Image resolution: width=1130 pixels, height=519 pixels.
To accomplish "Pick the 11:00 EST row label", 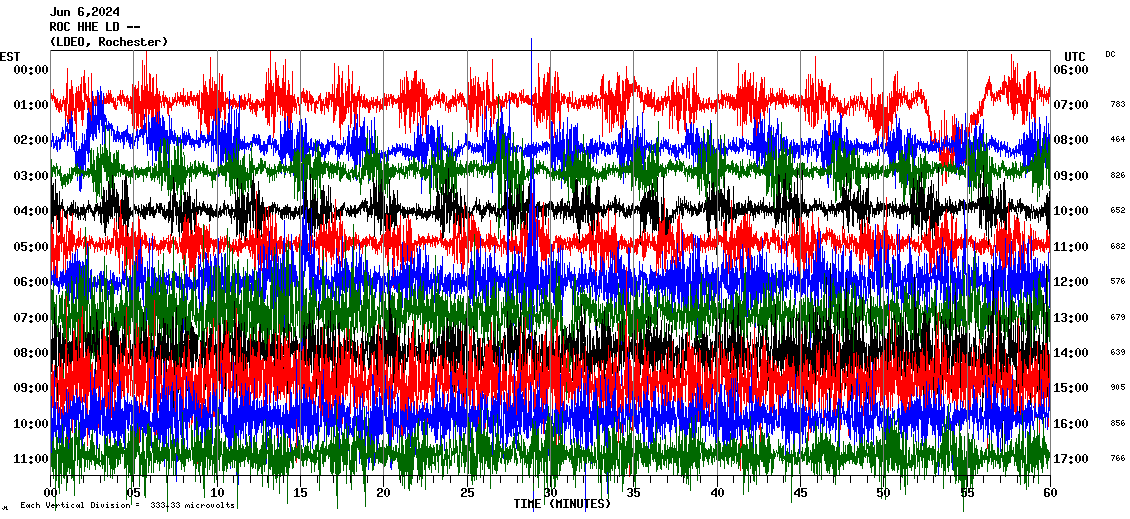I will click(31, 459).
